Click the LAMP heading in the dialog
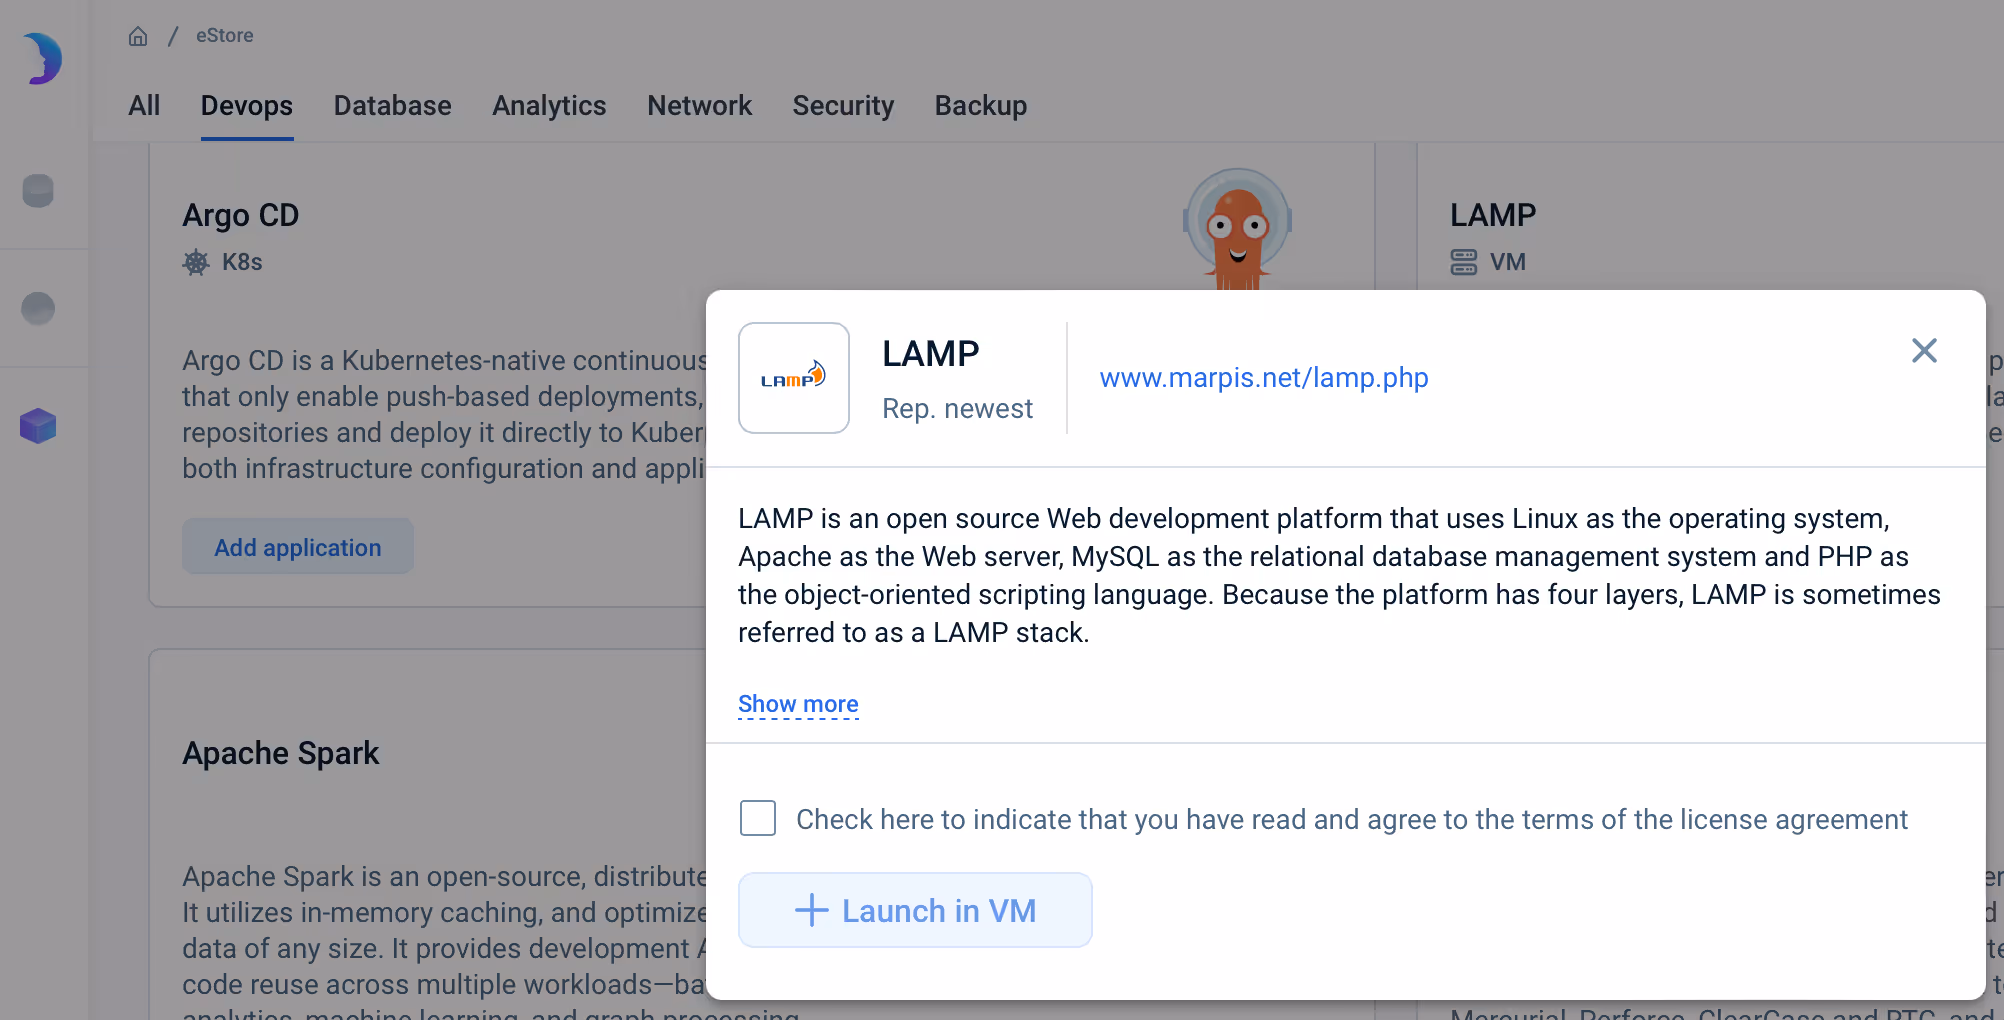The image size is (2004, 1020). point(930,354)
